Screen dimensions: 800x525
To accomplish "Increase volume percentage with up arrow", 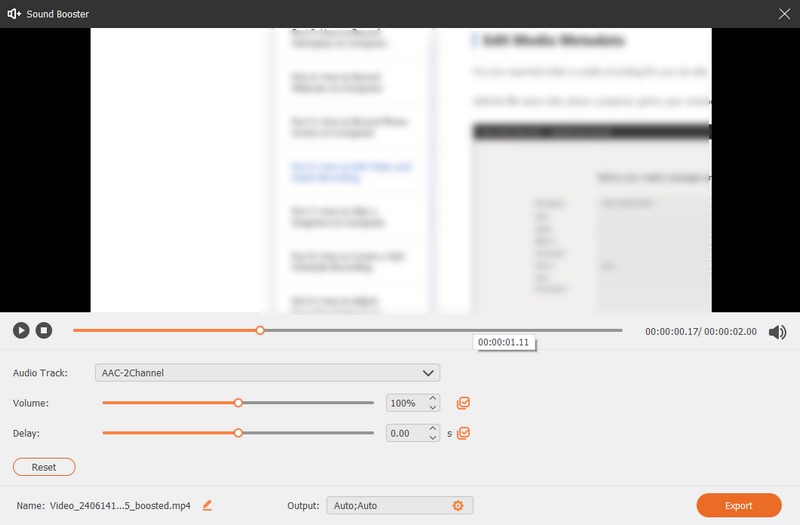I will point(433,398).
